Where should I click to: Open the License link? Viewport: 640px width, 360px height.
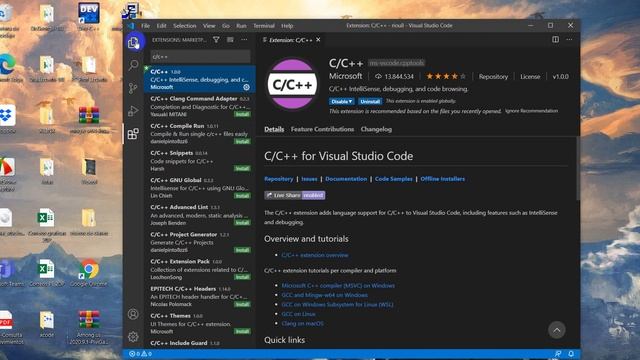coord(530,76)
